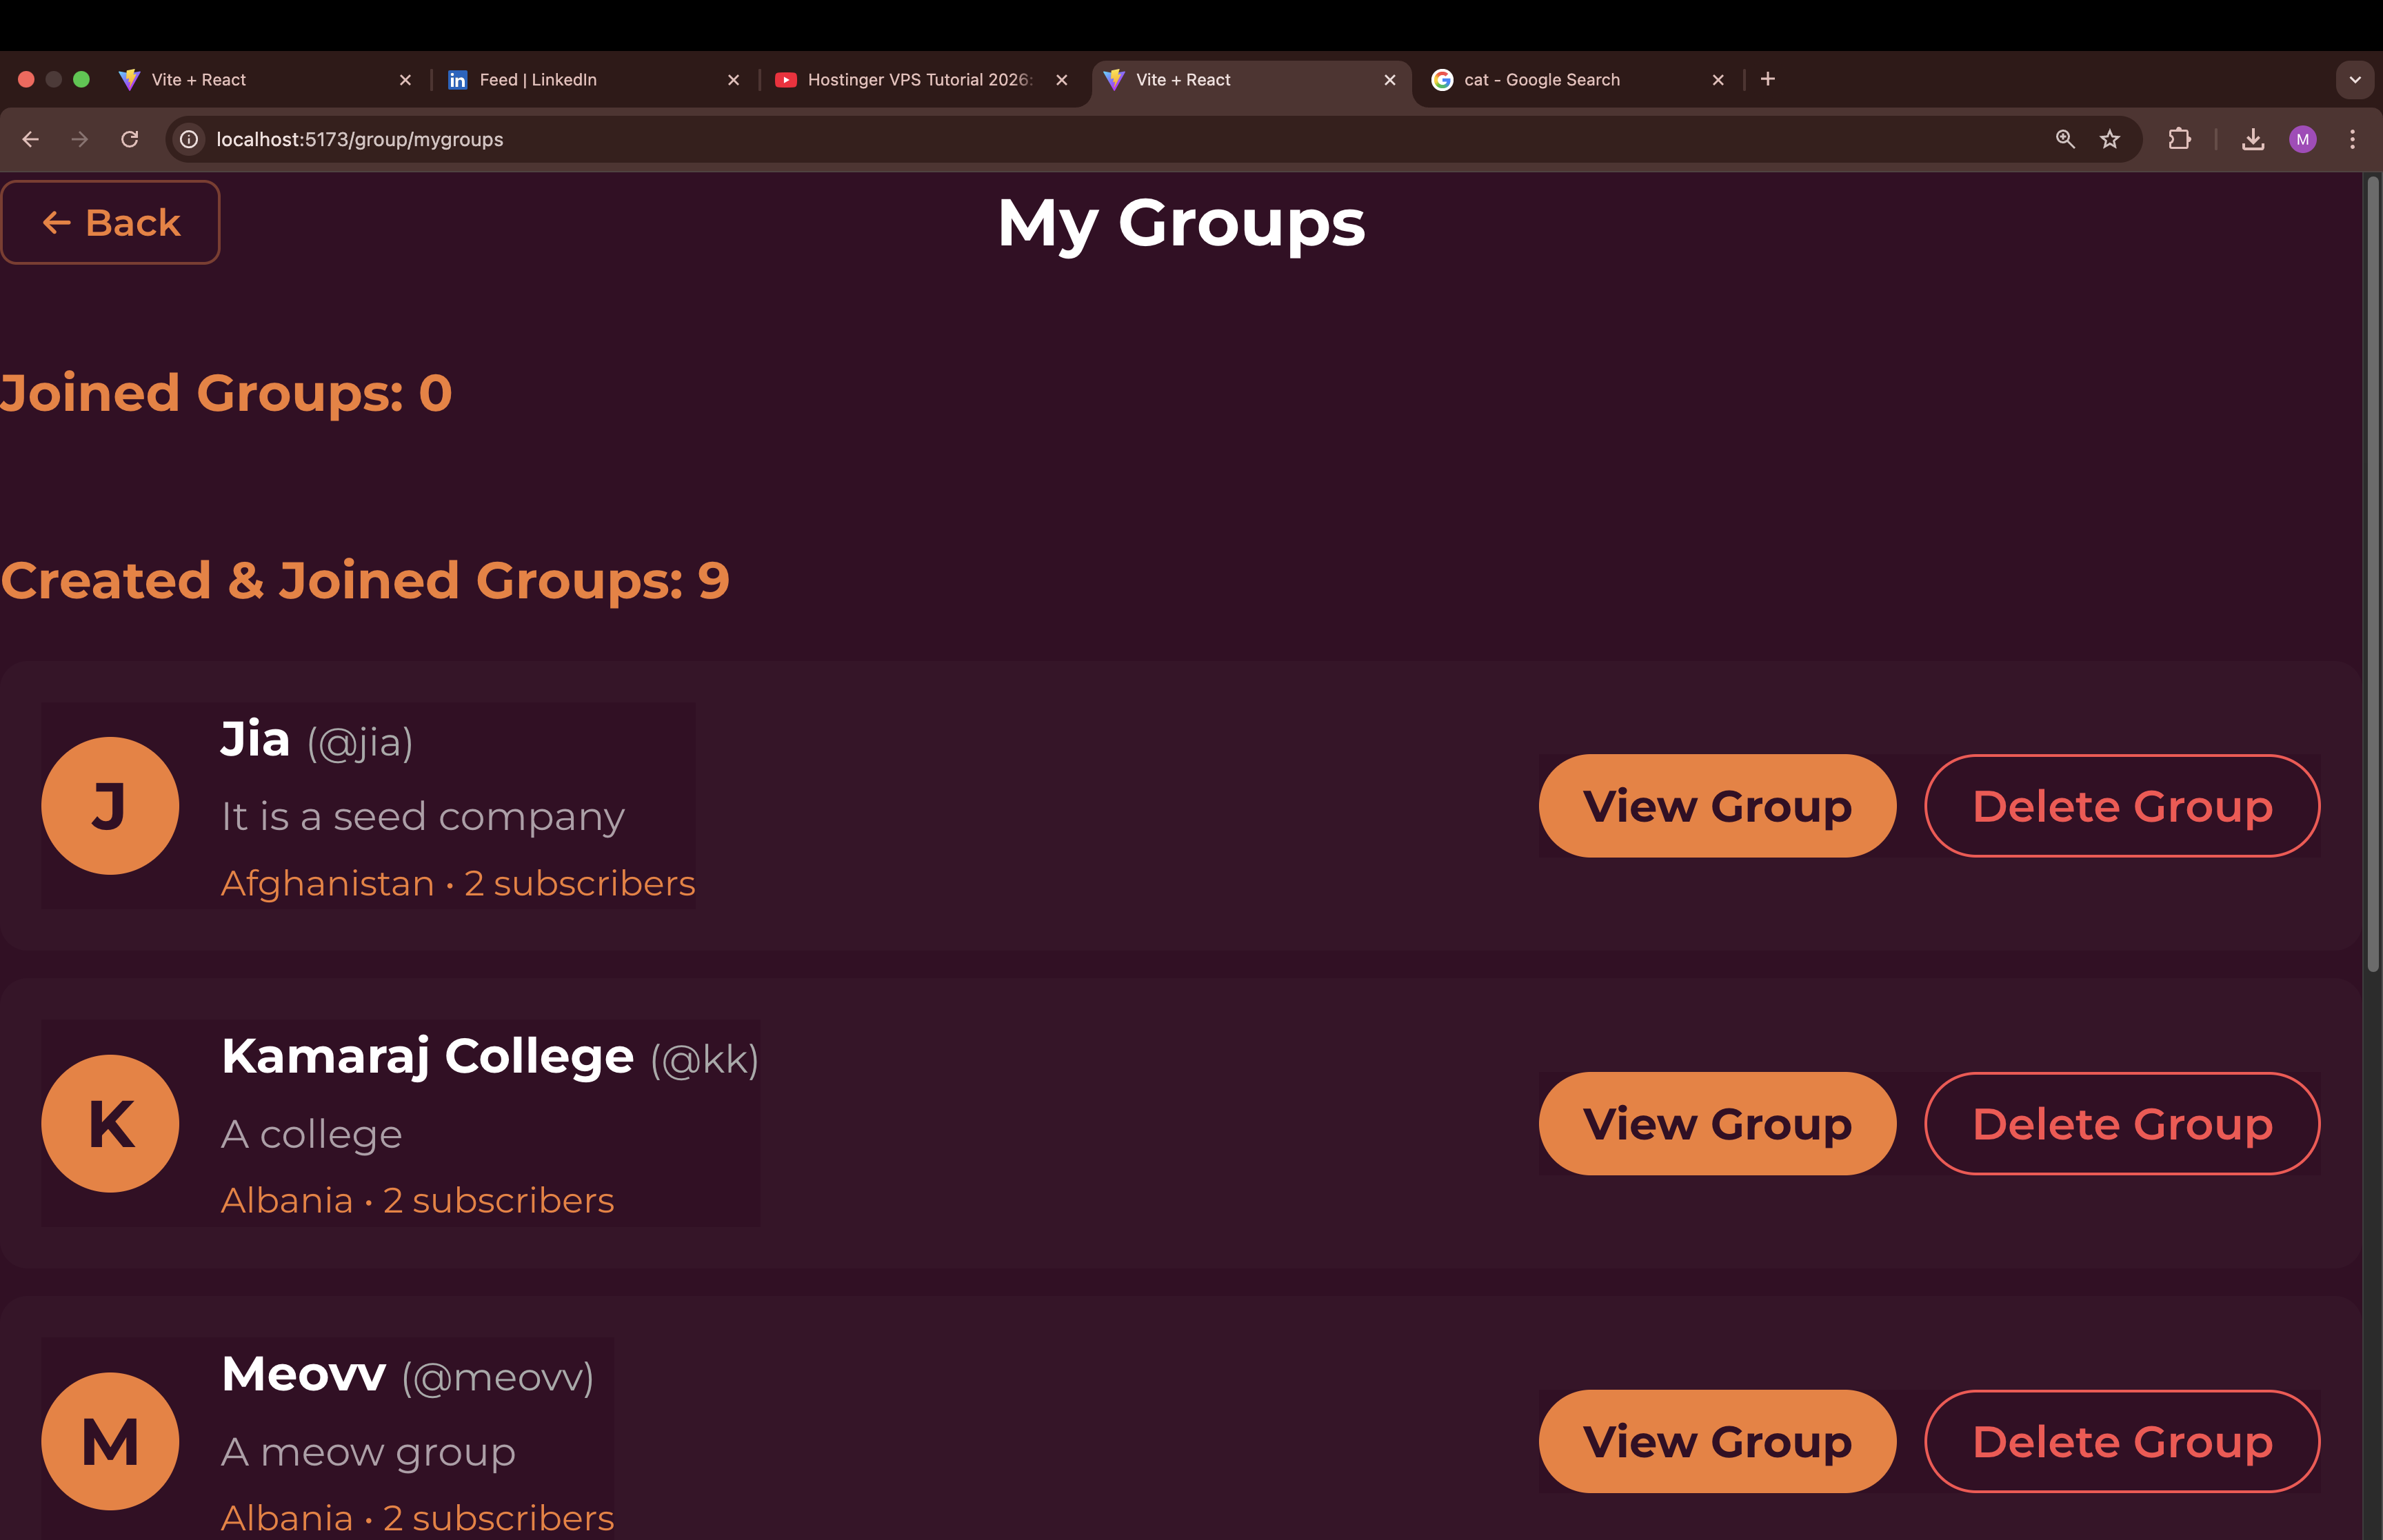Bookmark page using star icon
The image size is (2383, 1540).
click(x=2110, y=139)
